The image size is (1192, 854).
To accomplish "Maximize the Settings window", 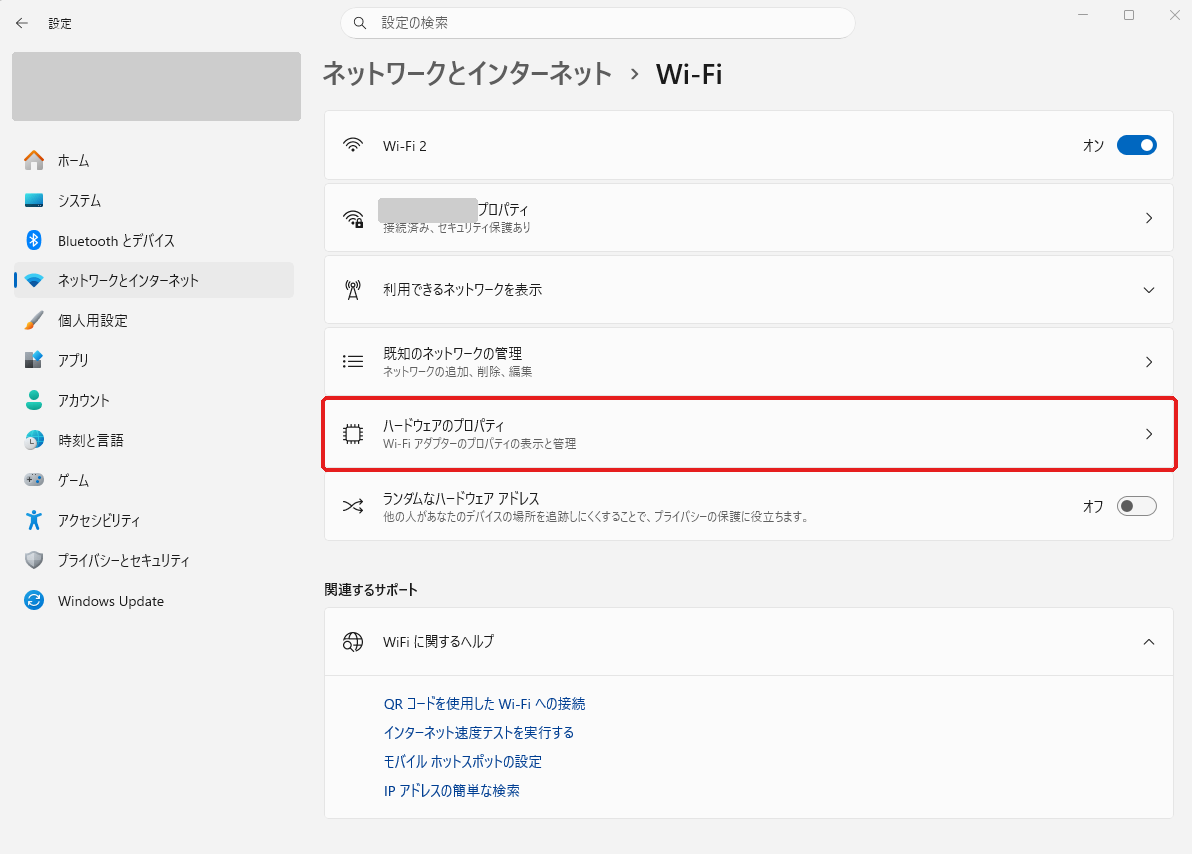I will (x=1129, y=15).
